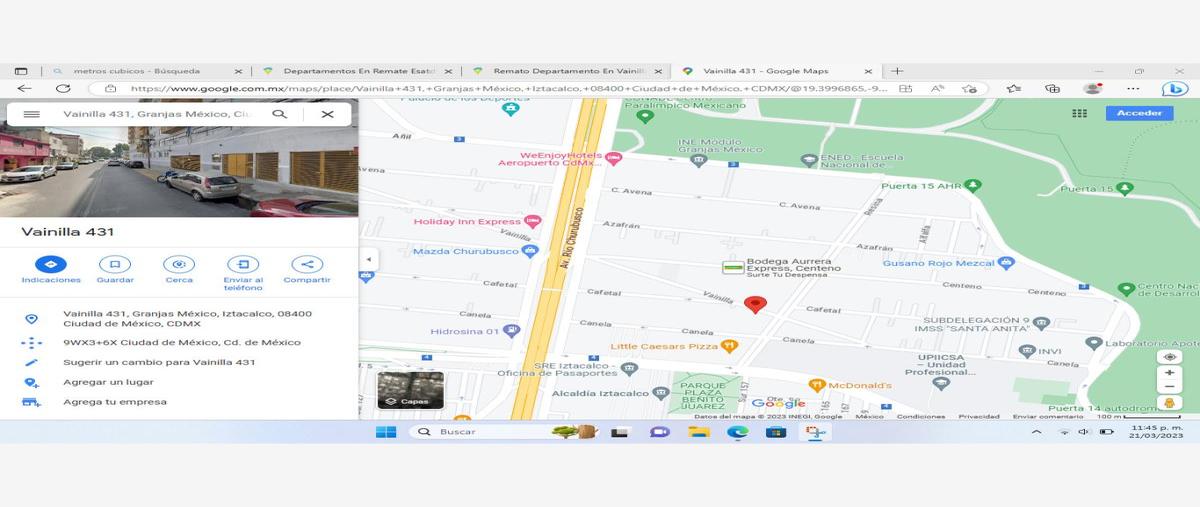Click the blue Acceder sign-in button
Screen dimensions: 1200x507
[1139, 113]
